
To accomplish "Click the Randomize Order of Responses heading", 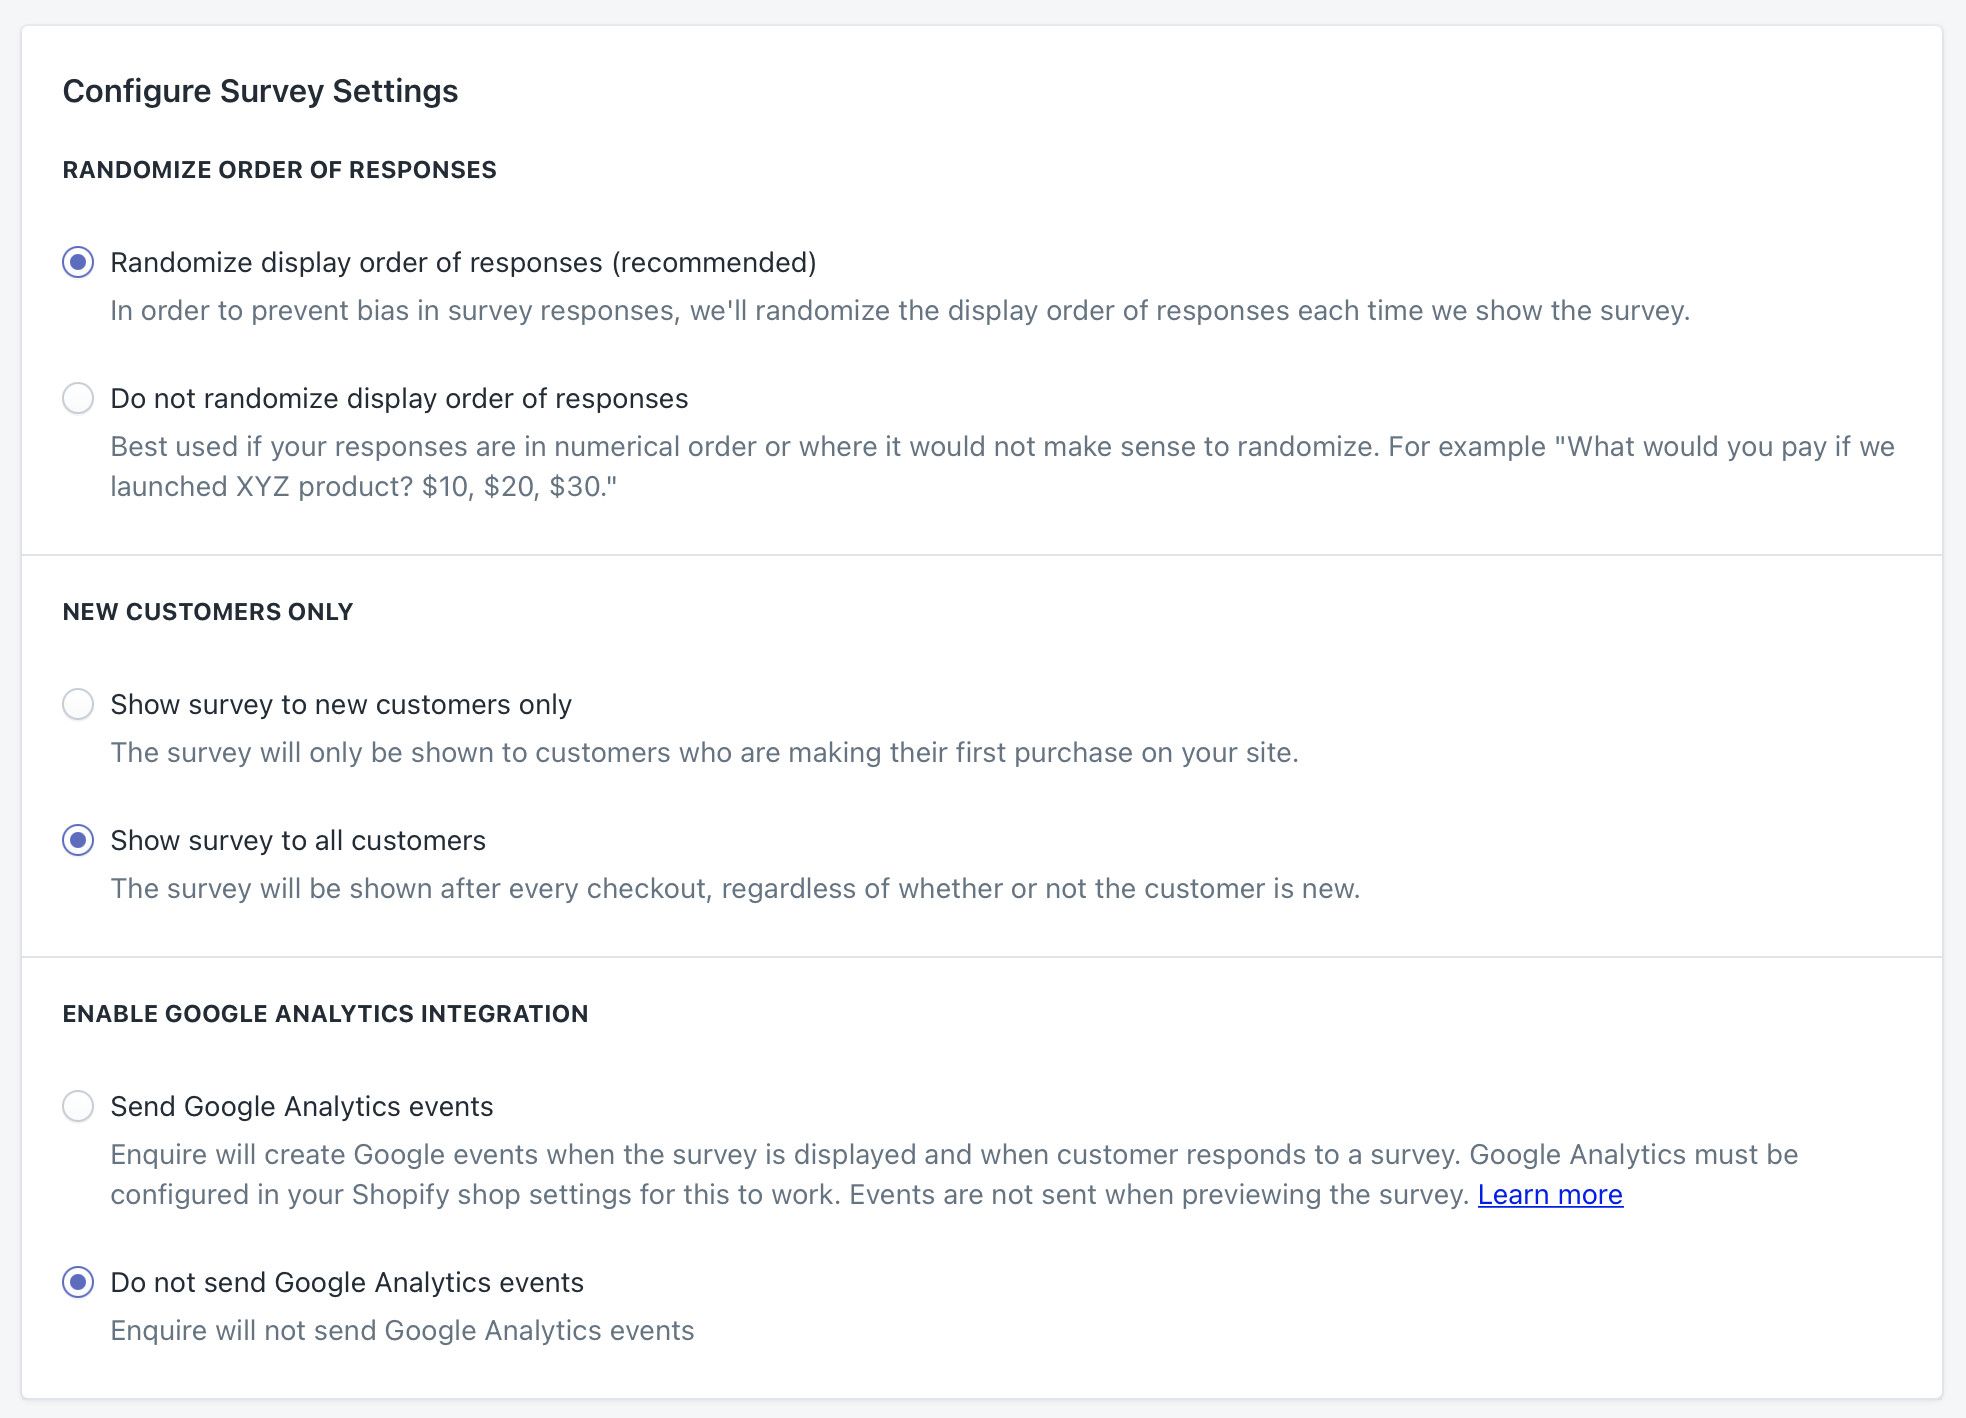I will 279,170.
